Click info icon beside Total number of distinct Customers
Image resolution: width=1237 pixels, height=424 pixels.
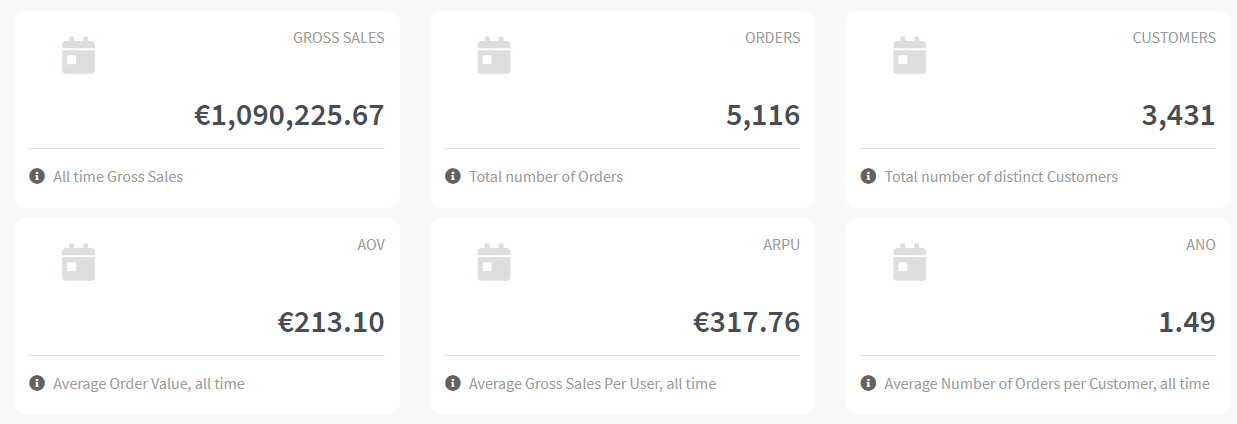[x=868, y=176]
